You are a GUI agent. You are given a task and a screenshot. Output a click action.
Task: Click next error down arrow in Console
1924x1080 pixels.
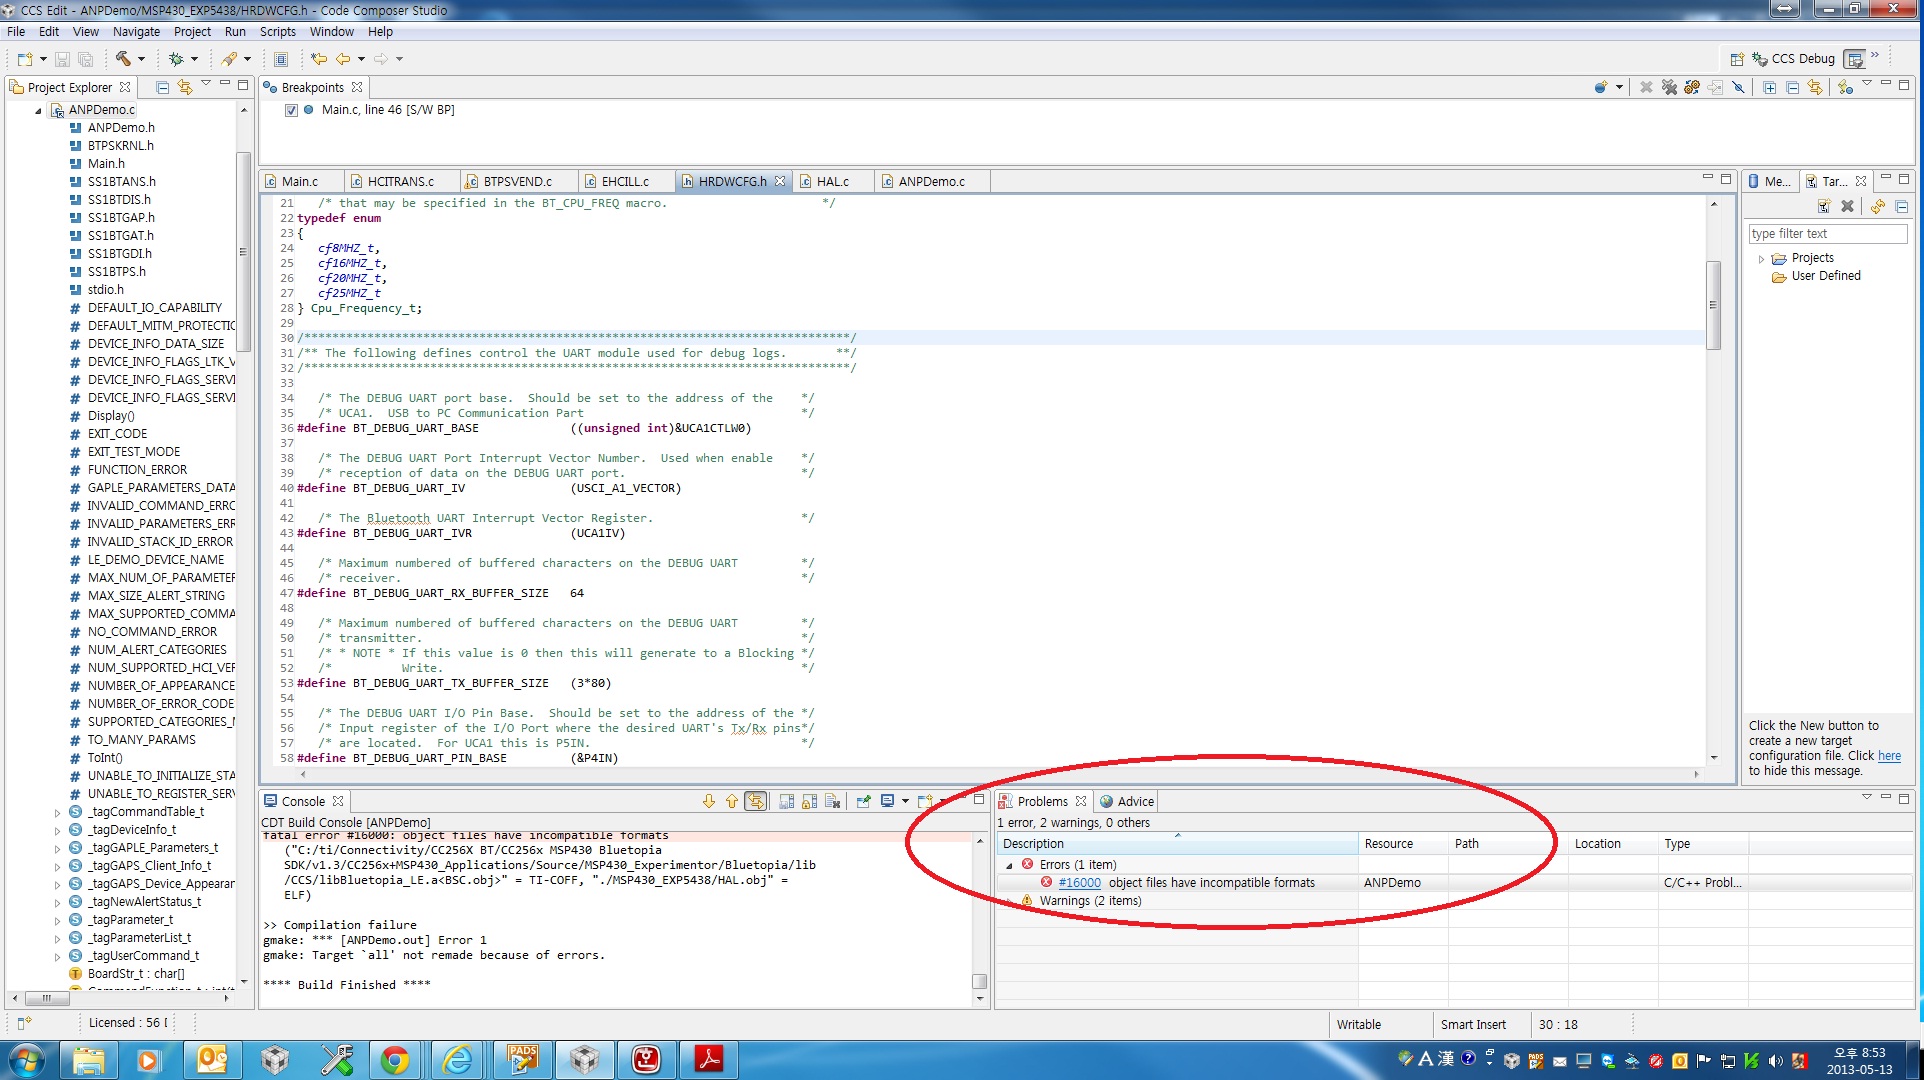(x=709, y=802)
